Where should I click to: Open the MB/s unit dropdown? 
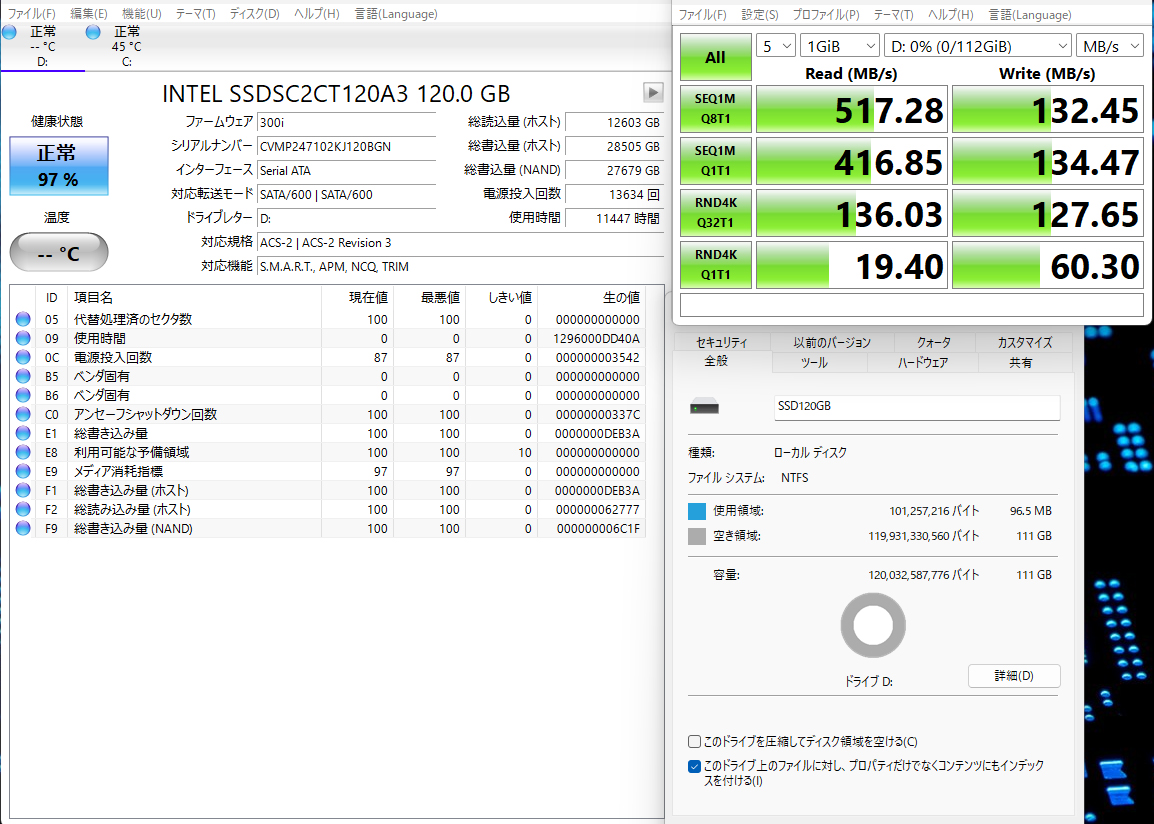(1109, 46)
